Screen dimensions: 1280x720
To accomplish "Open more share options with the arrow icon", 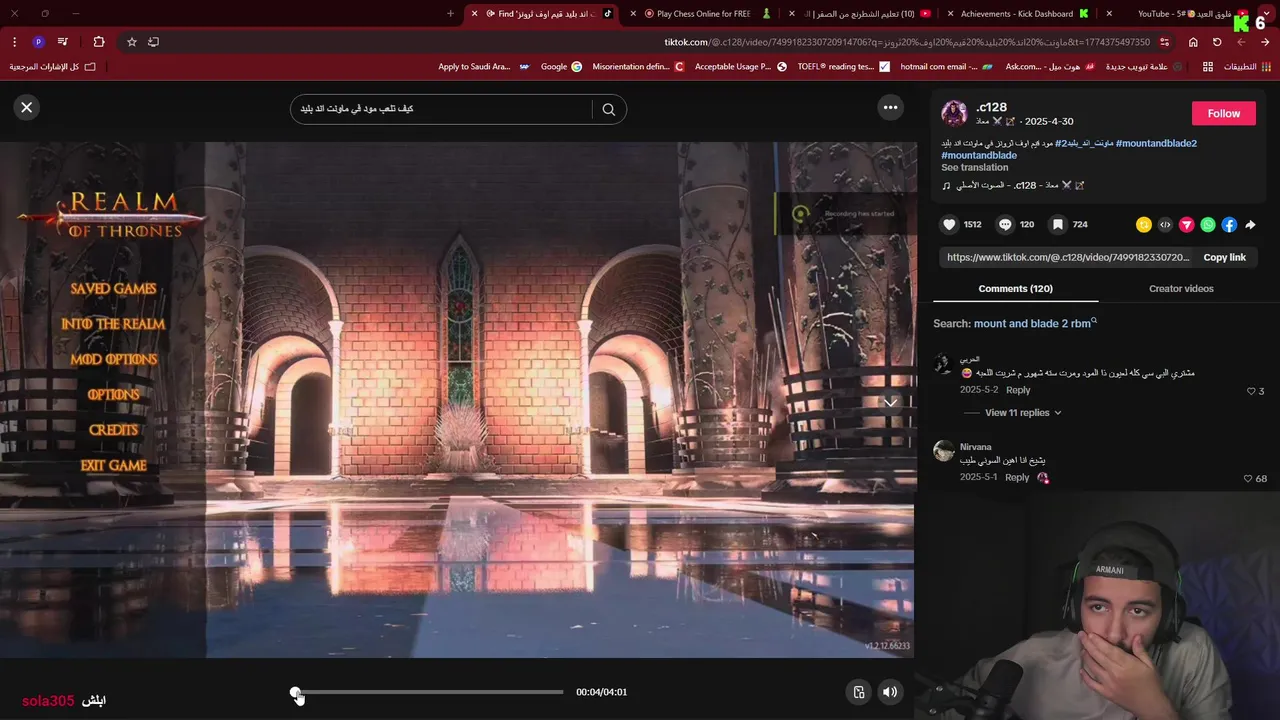I will pos(1250,225).
